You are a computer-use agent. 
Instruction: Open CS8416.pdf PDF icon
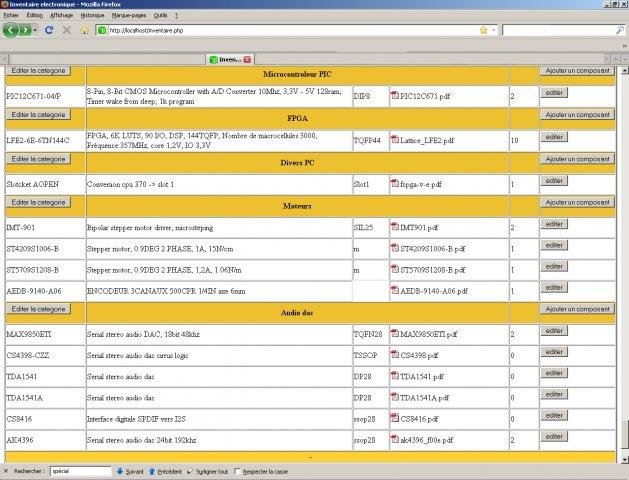(x=395, y=418)
